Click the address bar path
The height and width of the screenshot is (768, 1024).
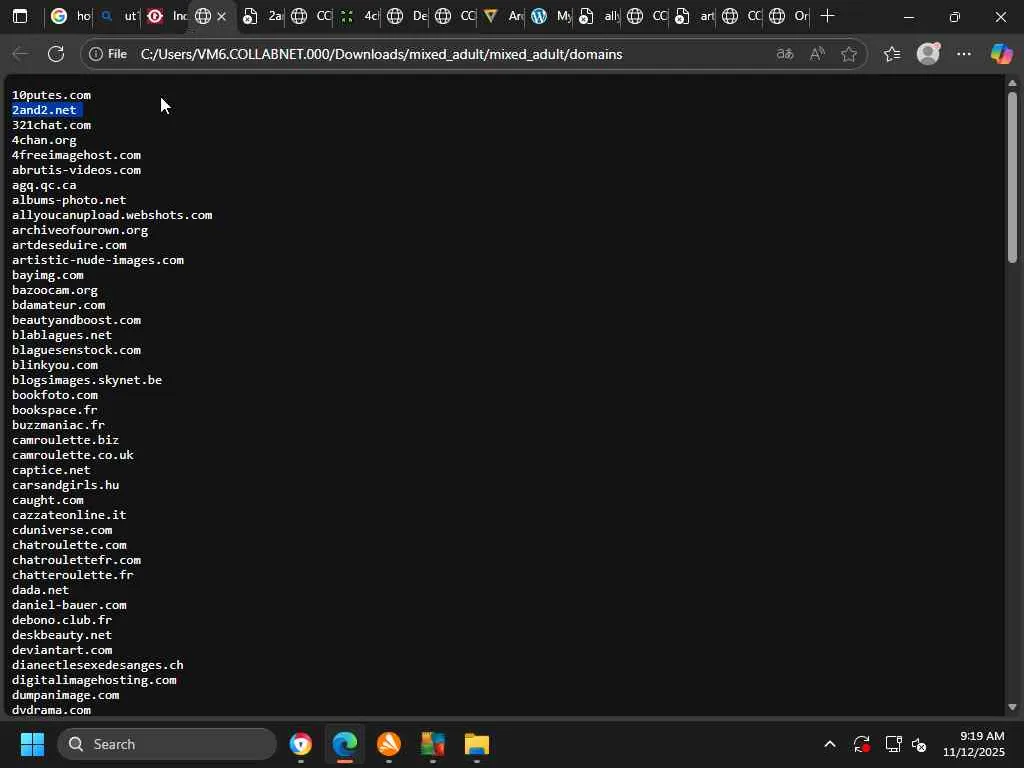click(381, 54)
